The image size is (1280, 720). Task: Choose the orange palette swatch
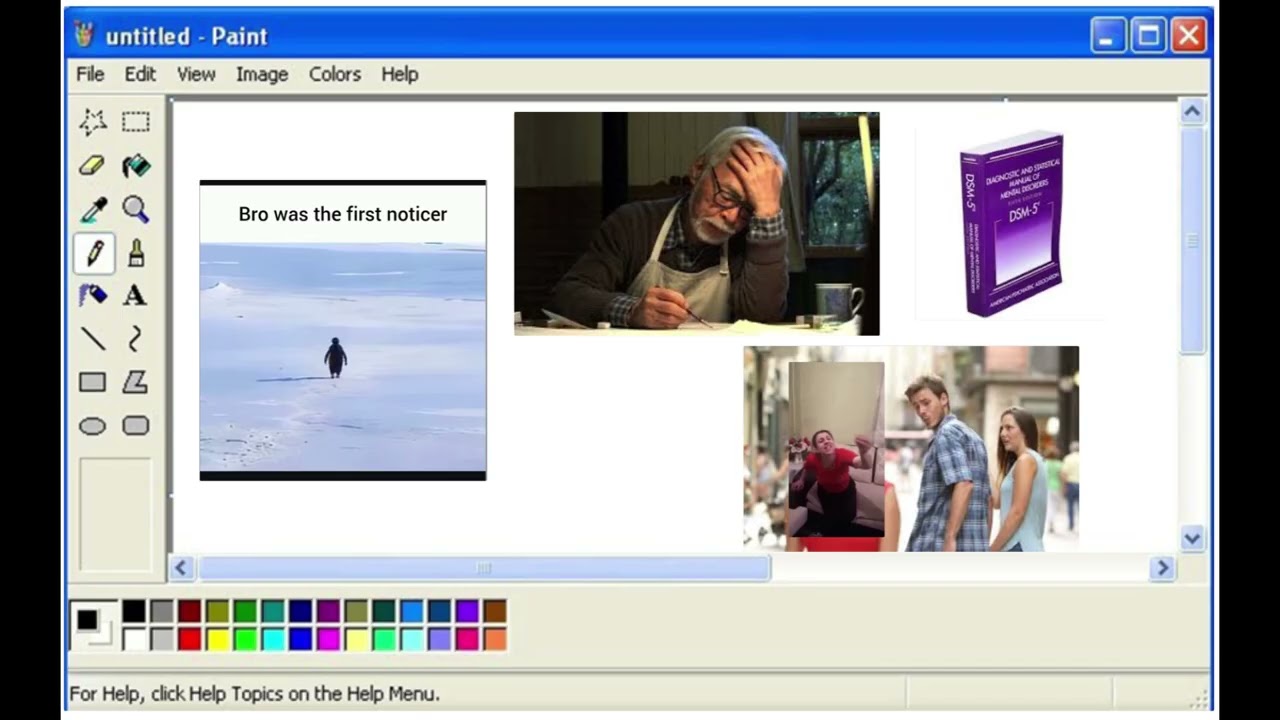tap(495, 638)
